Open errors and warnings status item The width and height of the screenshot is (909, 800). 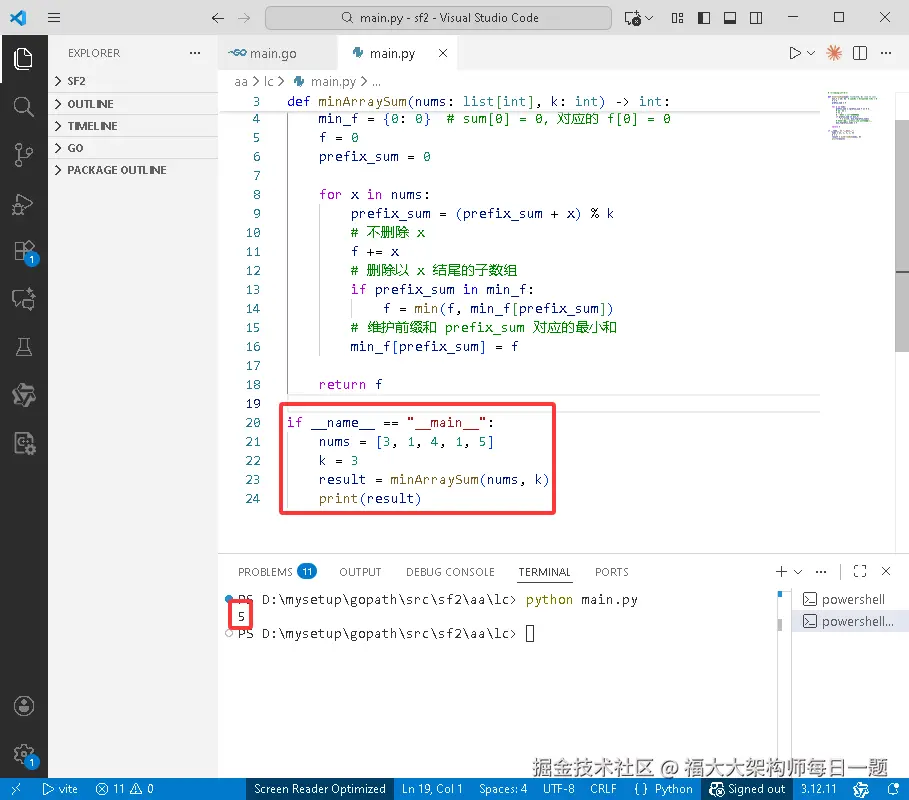click(125, 789)
